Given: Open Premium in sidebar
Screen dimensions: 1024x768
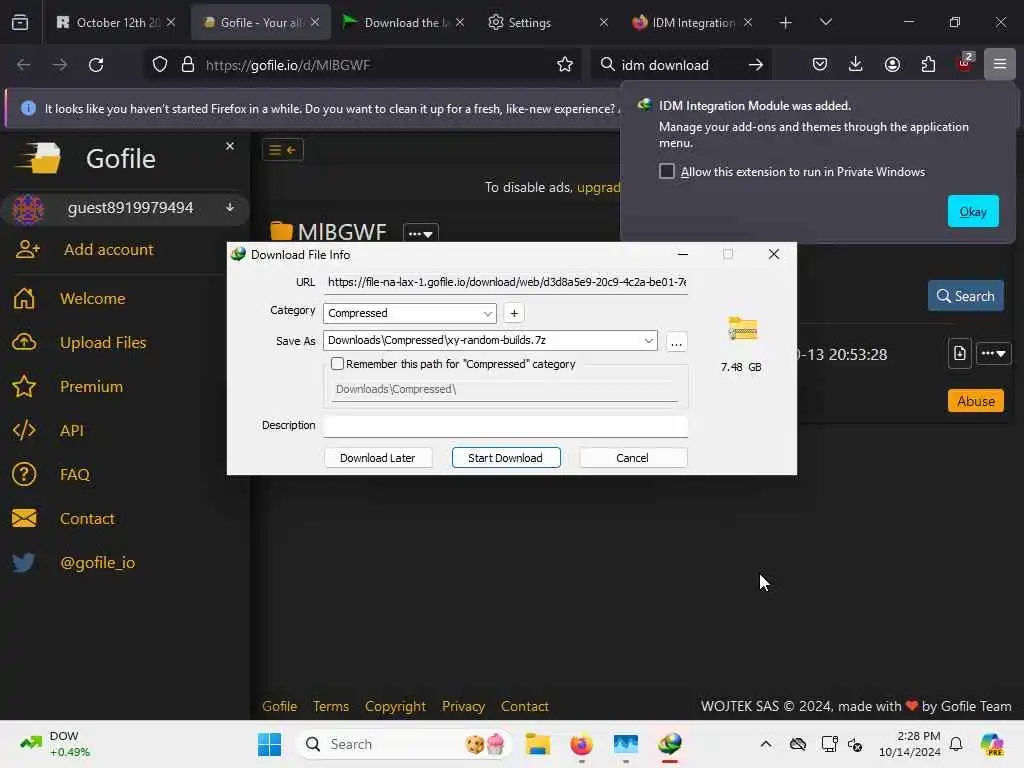Looking at the screenshot, I should point(91,387).
